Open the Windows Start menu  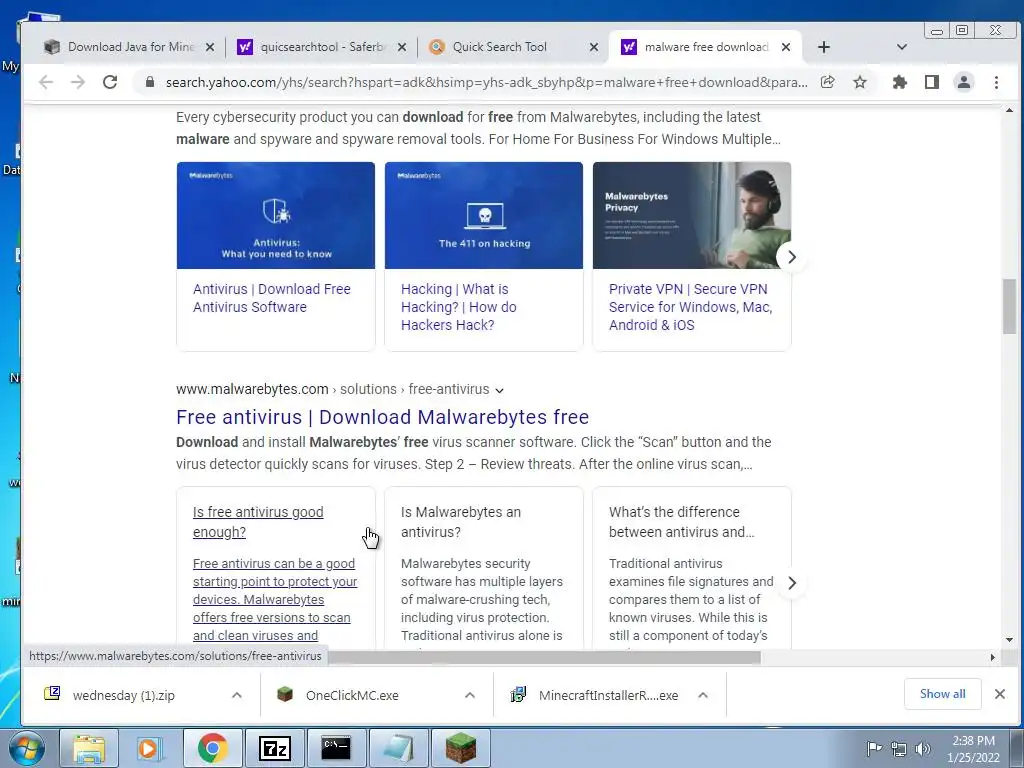click(x=27, y=748)
